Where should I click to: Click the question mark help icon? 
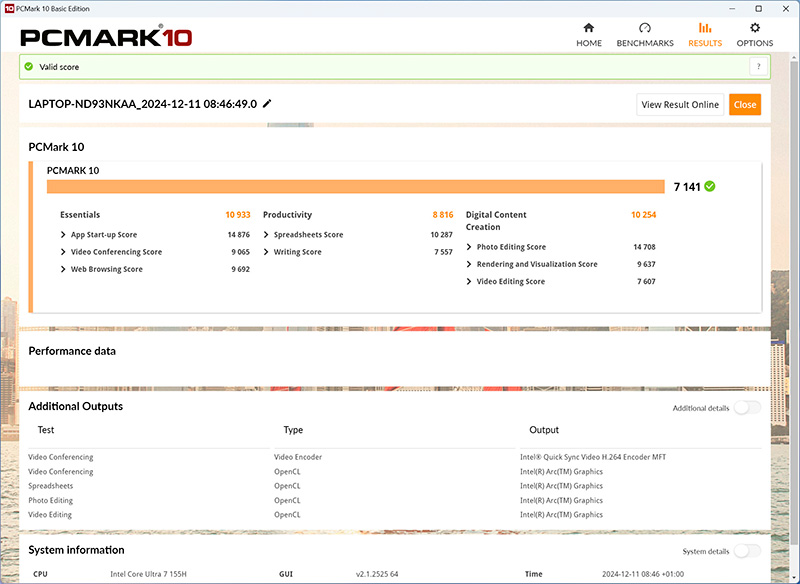point(758,67)
